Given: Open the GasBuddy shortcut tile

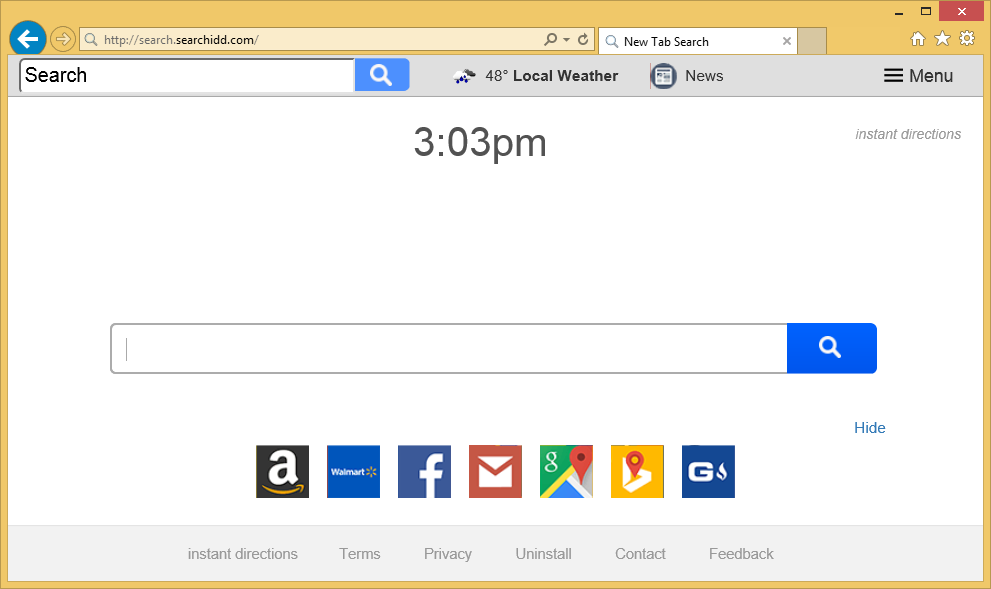Looking at the screenshot, I should 708,471.
